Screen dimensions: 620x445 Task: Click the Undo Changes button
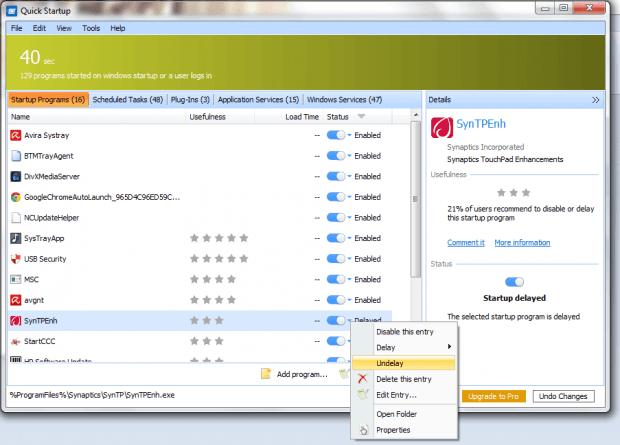pyautogui.click(x=563, y=396)
